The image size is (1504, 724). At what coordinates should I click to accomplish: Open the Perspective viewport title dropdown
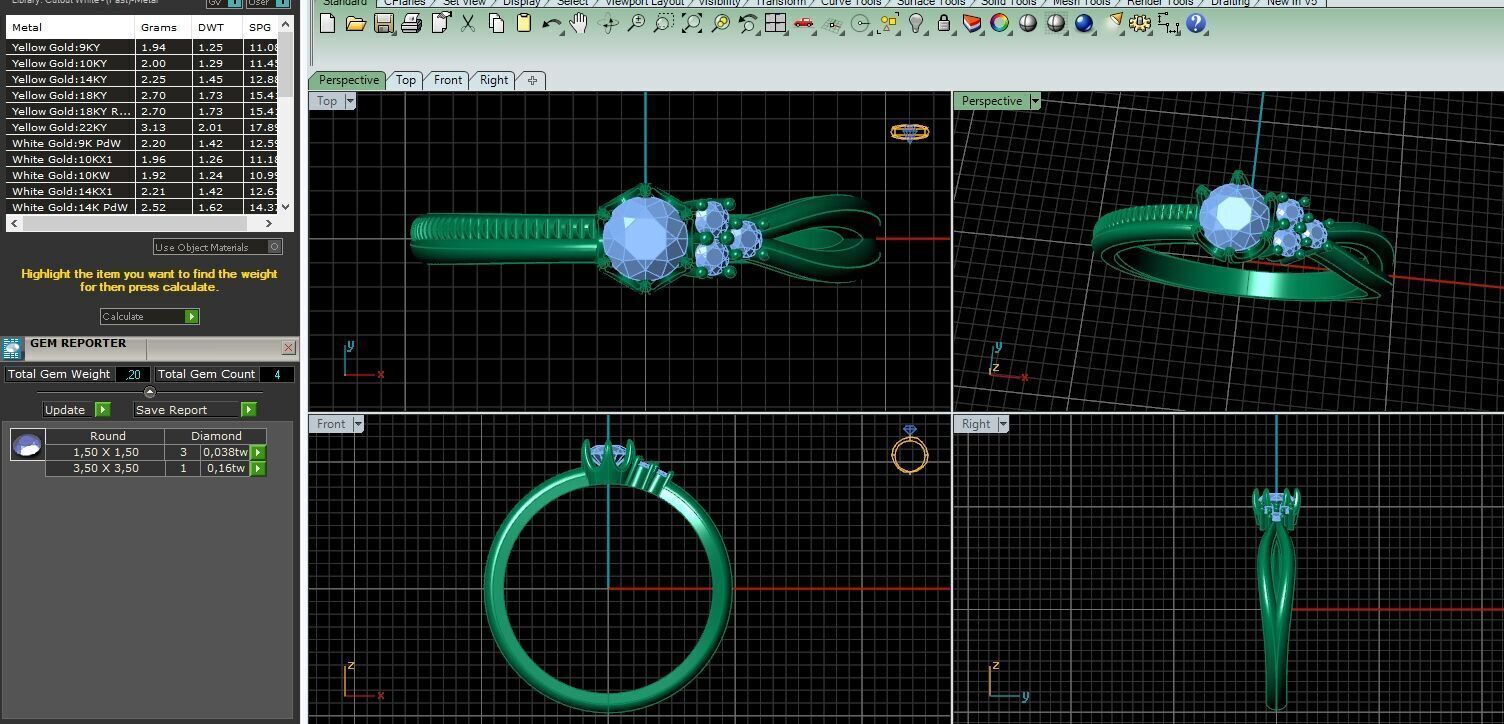tap(1035, 101)
